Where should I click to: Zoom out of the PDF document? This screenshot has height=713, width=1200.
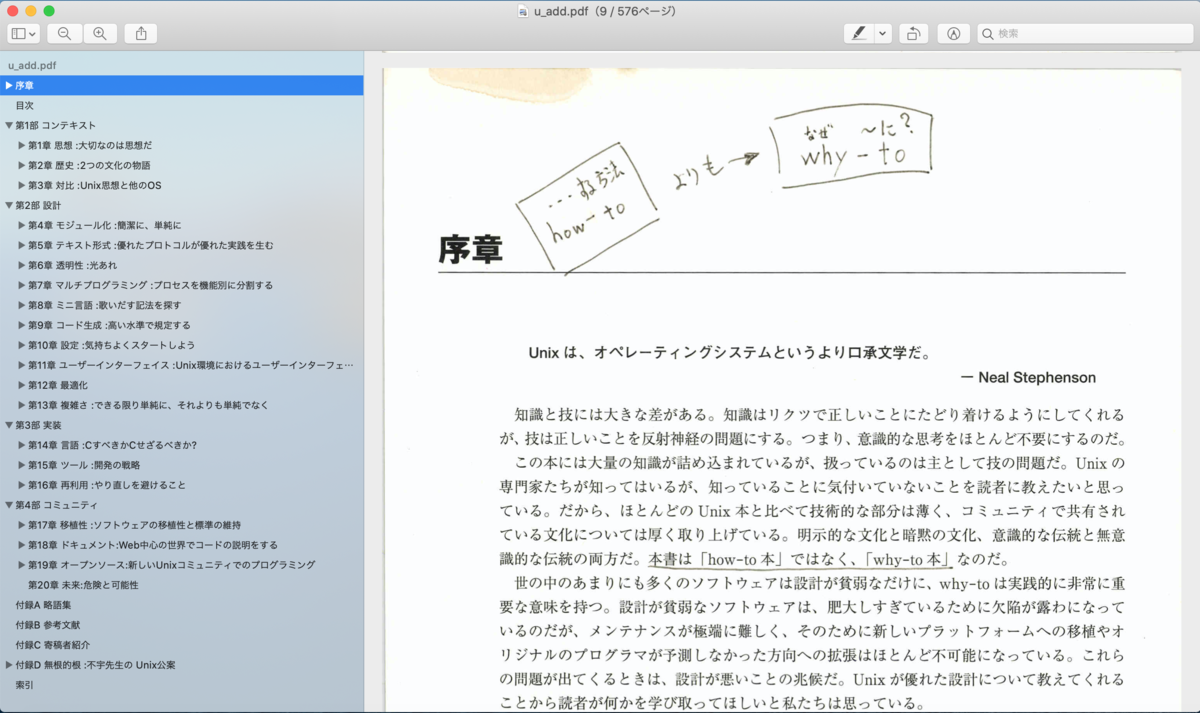(64, 32)
